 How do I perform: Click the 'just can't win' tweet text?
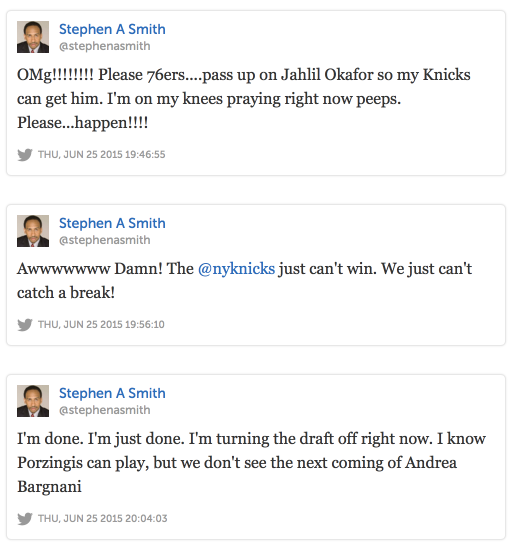click(x=244, y=281)
